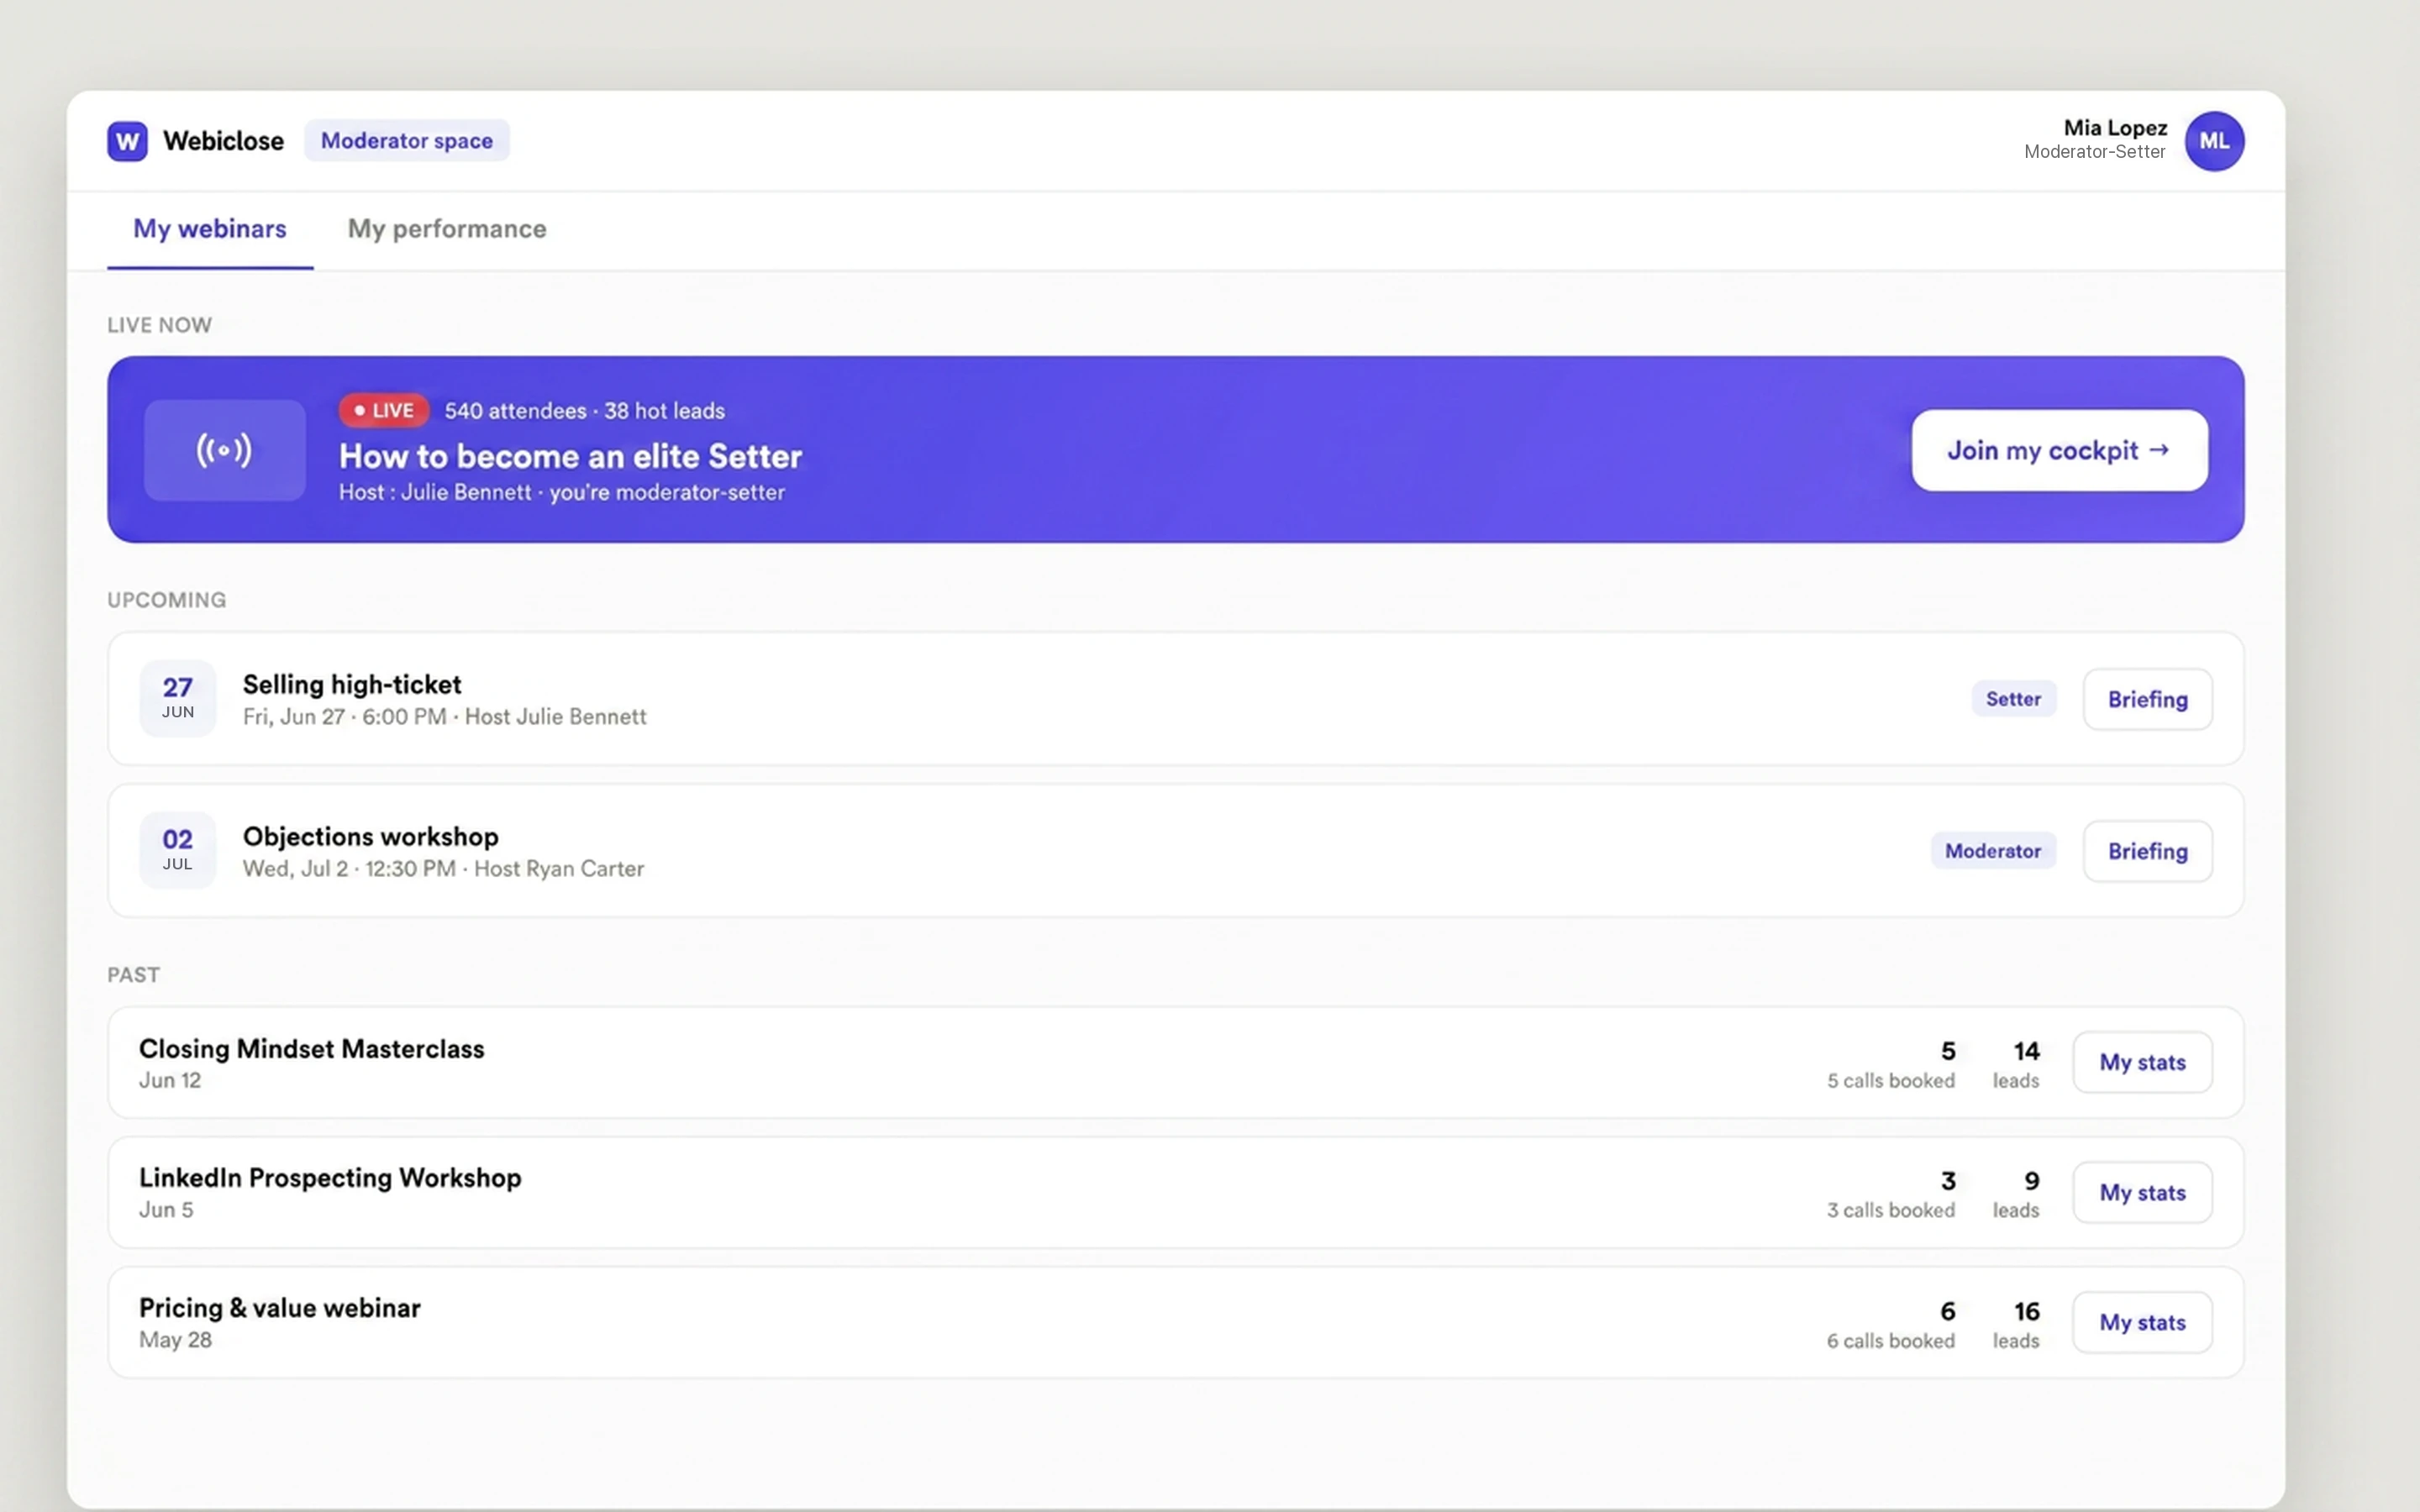Click the red LIVE badge
This screenshot has width=2420, height=1512.
point(384,410)
